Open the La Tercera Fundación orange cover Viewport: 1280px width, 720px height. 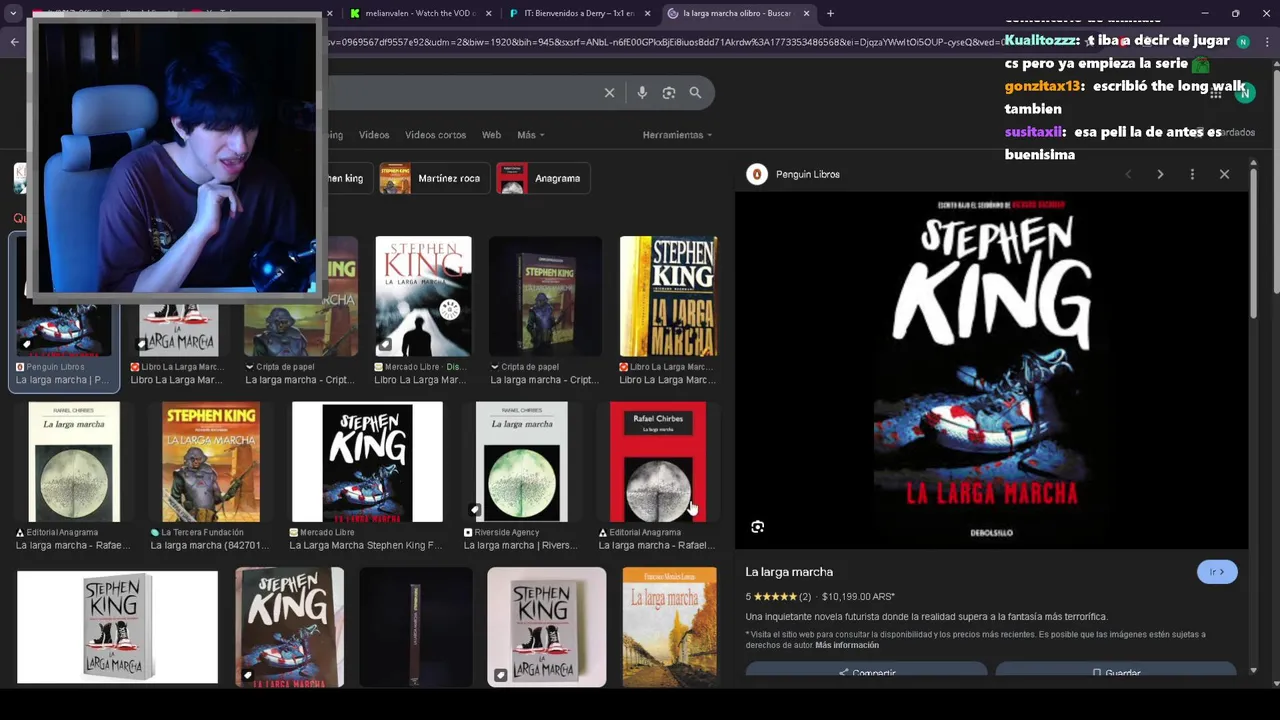[211, 462]
